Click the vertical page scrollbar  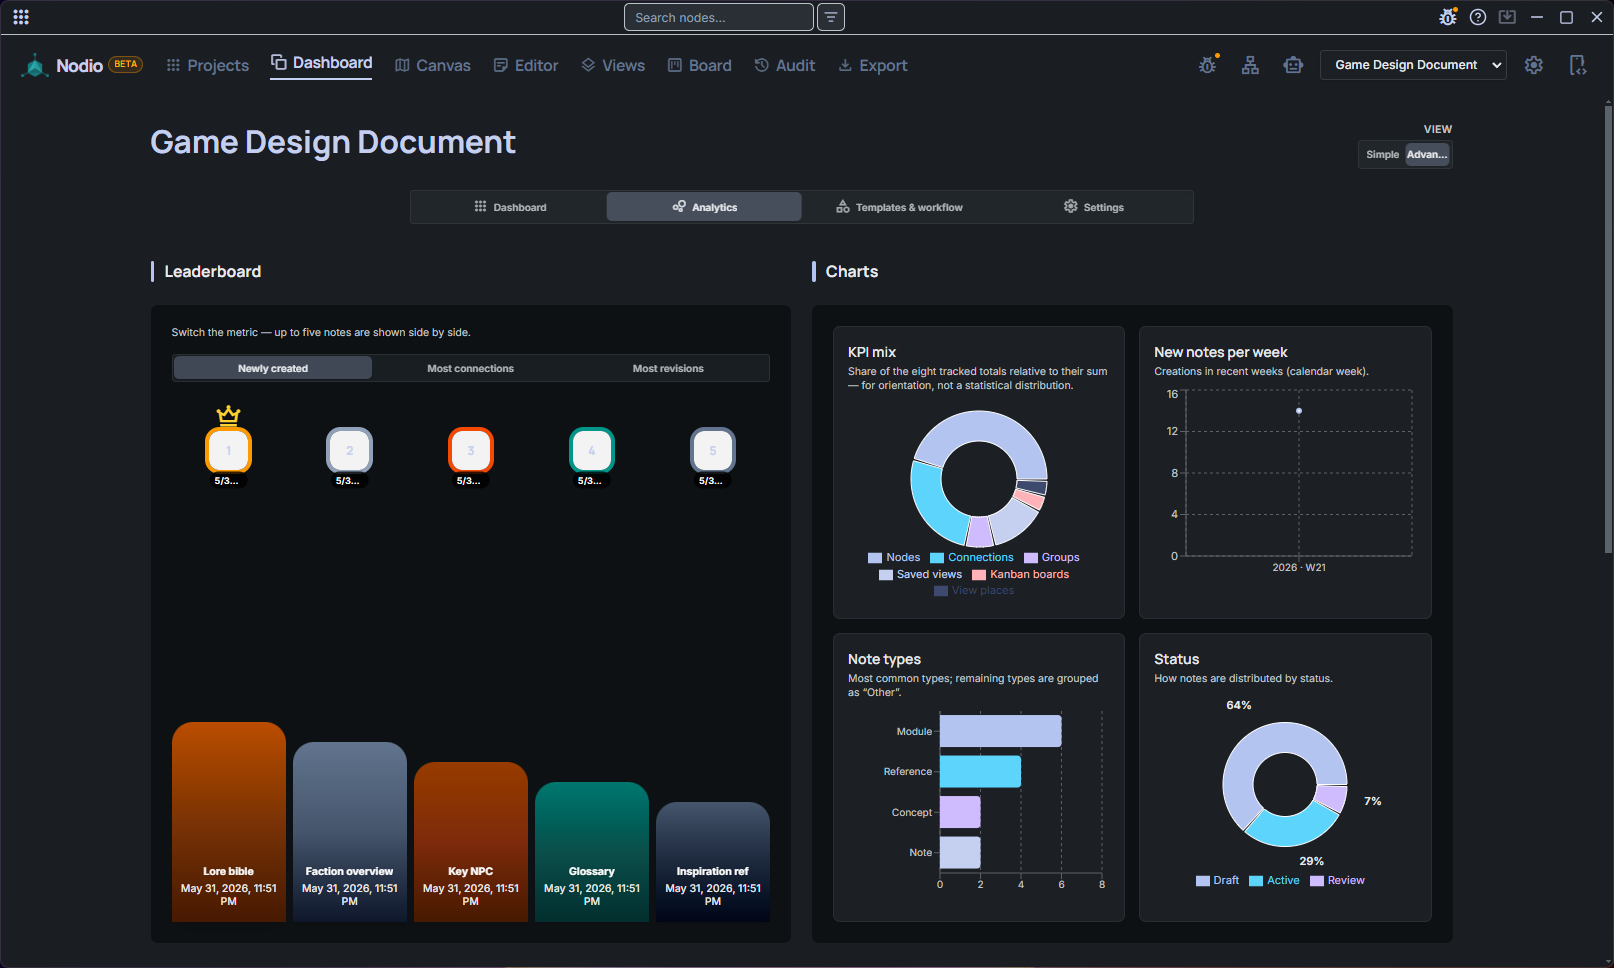[x=1608, y=328]
